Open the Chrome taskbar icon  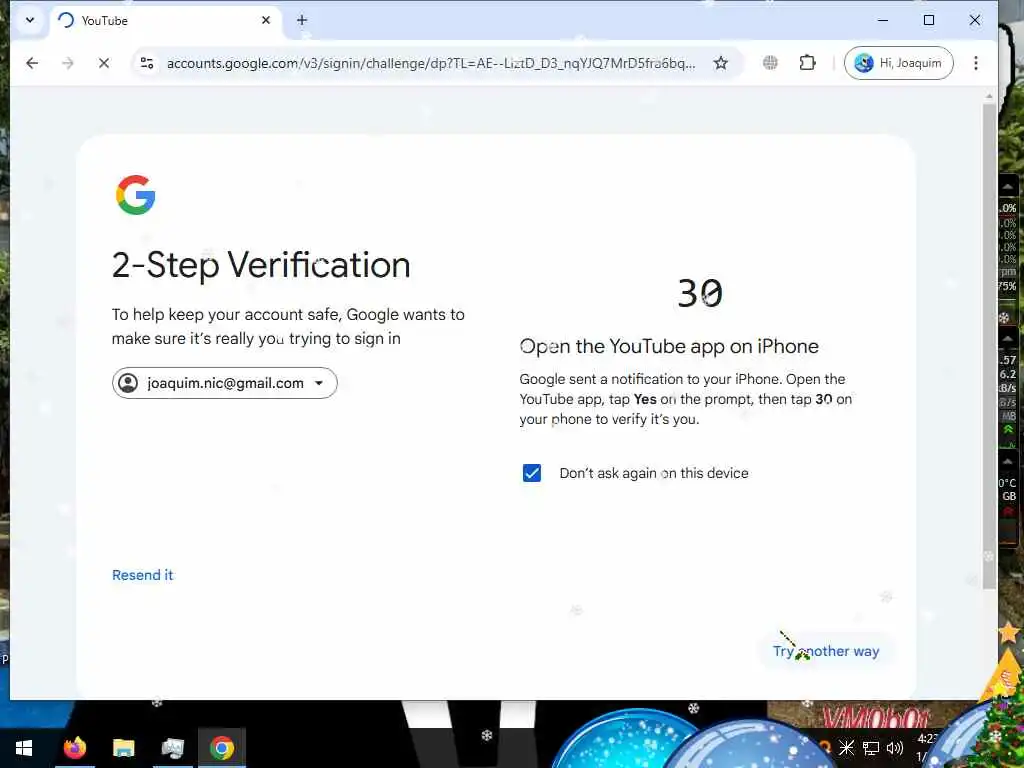point(222,748)
